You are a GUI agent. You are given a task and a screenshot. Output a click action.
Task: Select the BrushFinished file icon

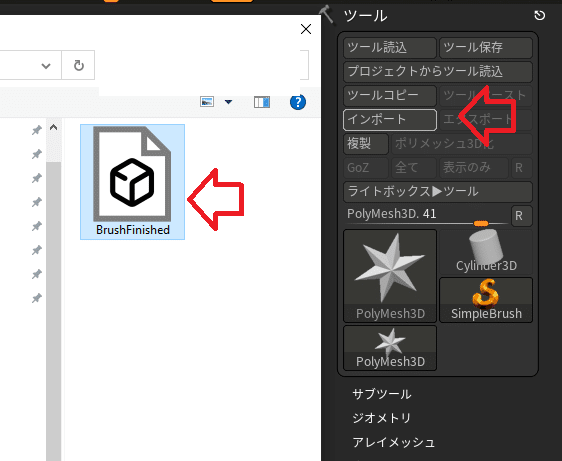tap(132, 181)
